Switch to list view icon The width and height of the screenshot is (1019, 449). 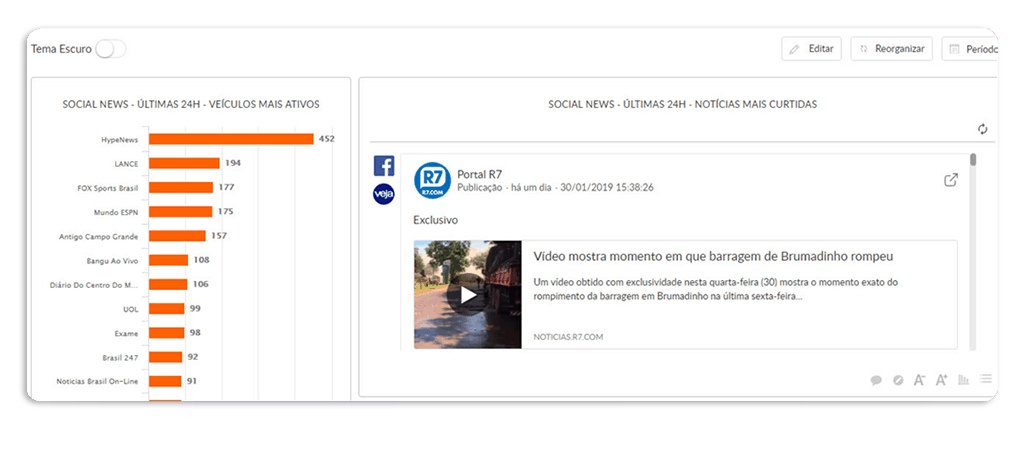pyautogui.click(x=986, y=379)
